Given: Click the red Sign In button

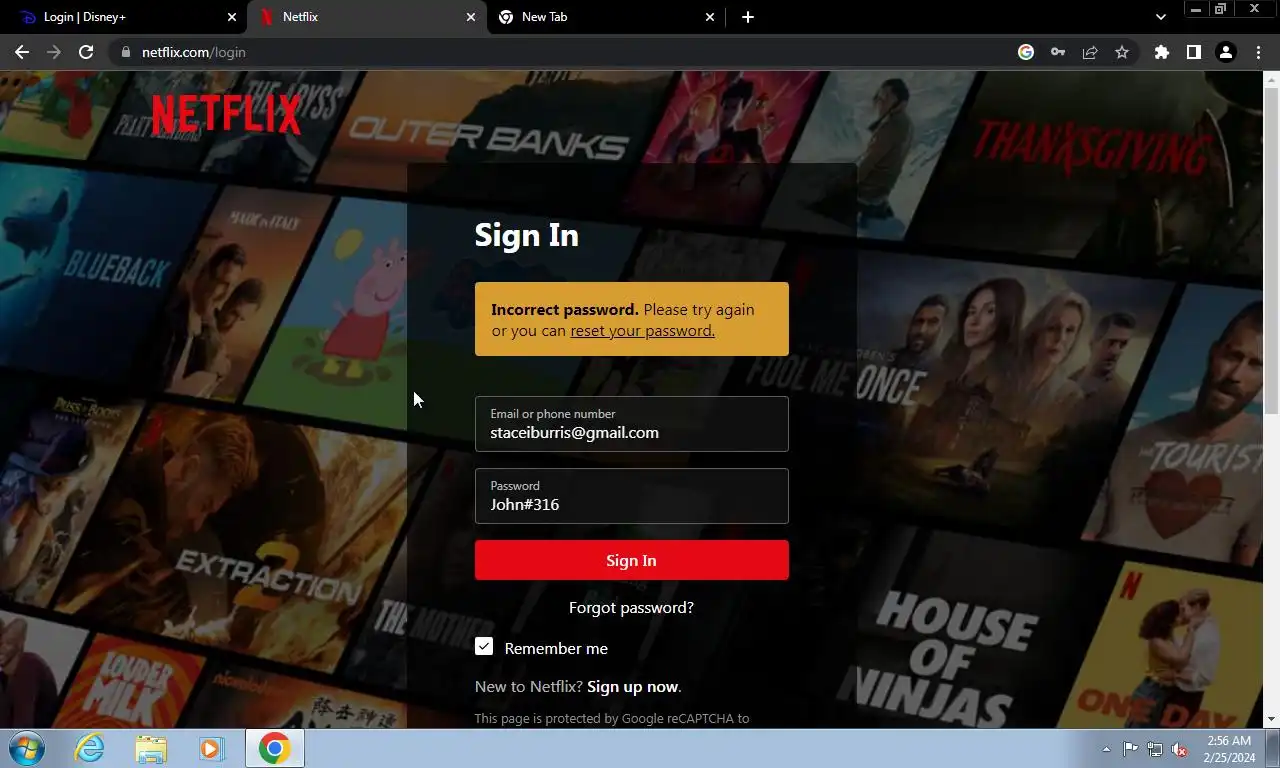Looking at the screenshot, I should pyautogui.click(x=631, y=560).
